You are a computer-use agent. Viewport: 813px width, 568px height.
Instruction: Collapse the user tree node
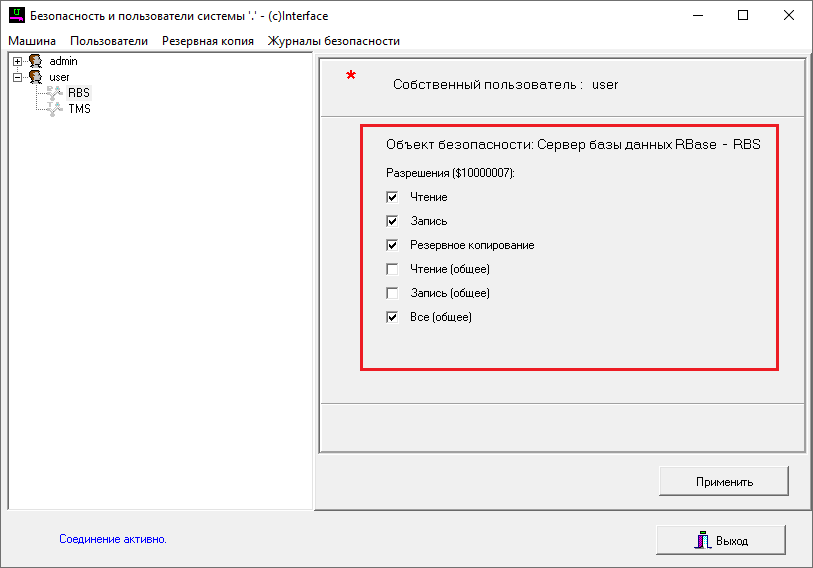(17, 77)
